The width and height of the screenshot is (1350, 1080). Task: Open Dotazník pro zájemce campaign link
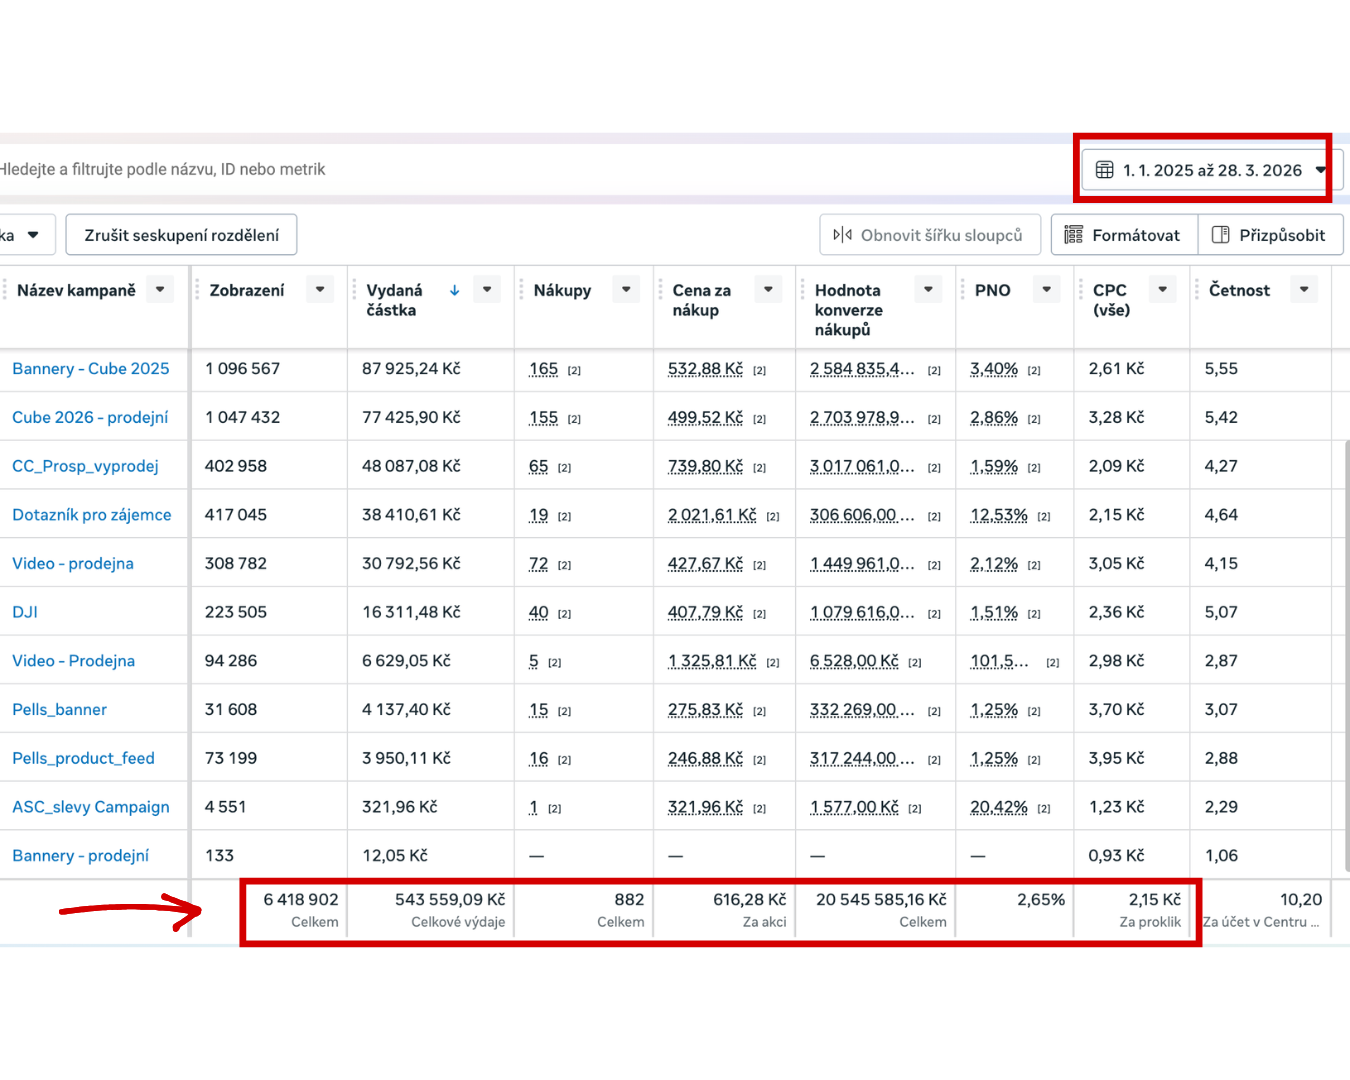tap(92, 515)
